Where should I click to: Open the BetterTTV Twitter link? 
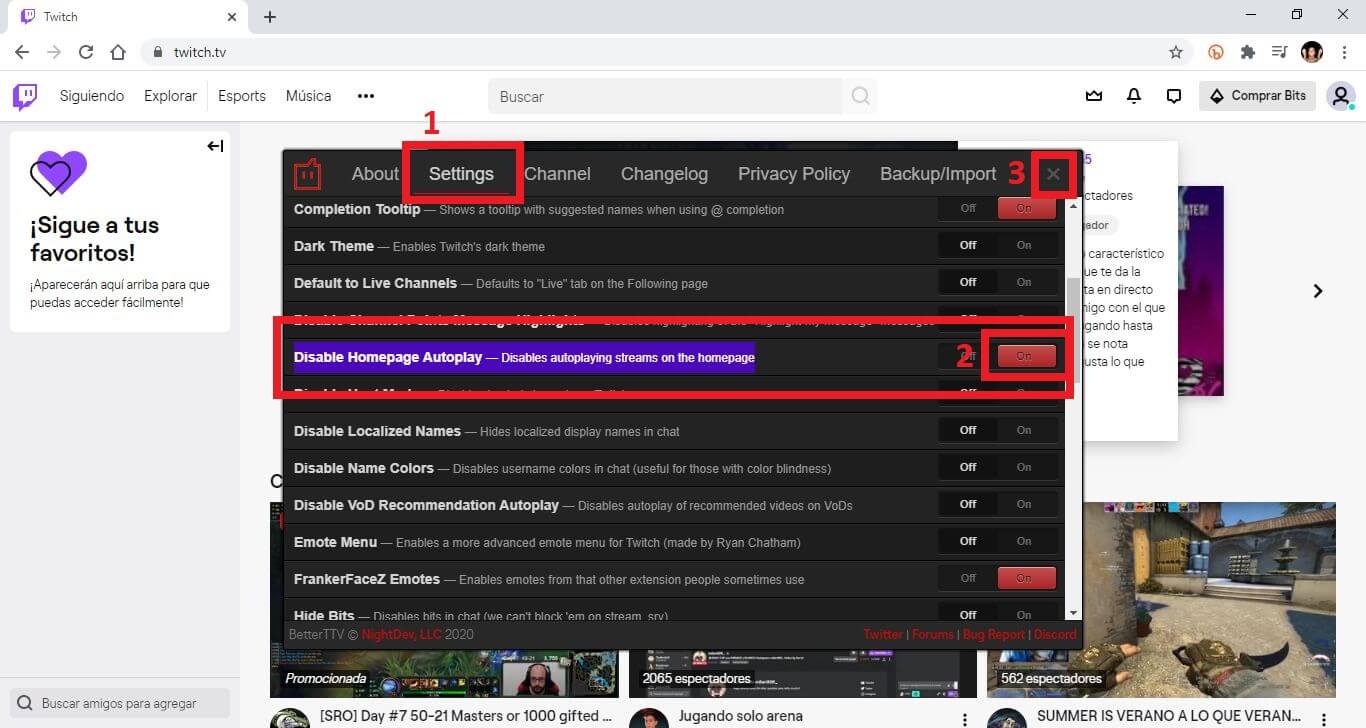pyautogui.click(x=883, y=634)
